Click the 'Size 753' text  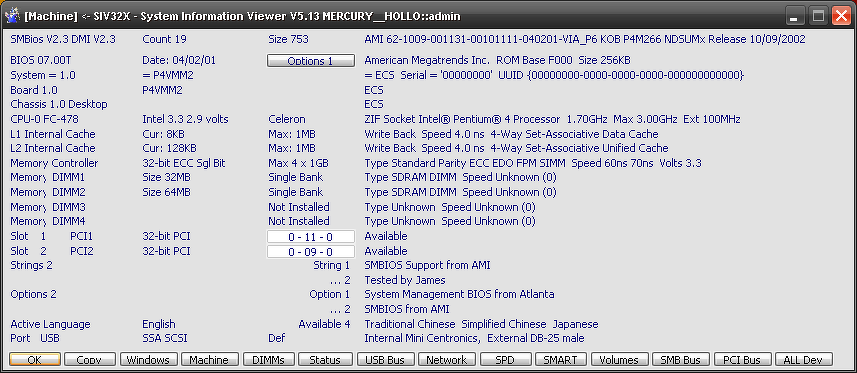click(289, 39)
